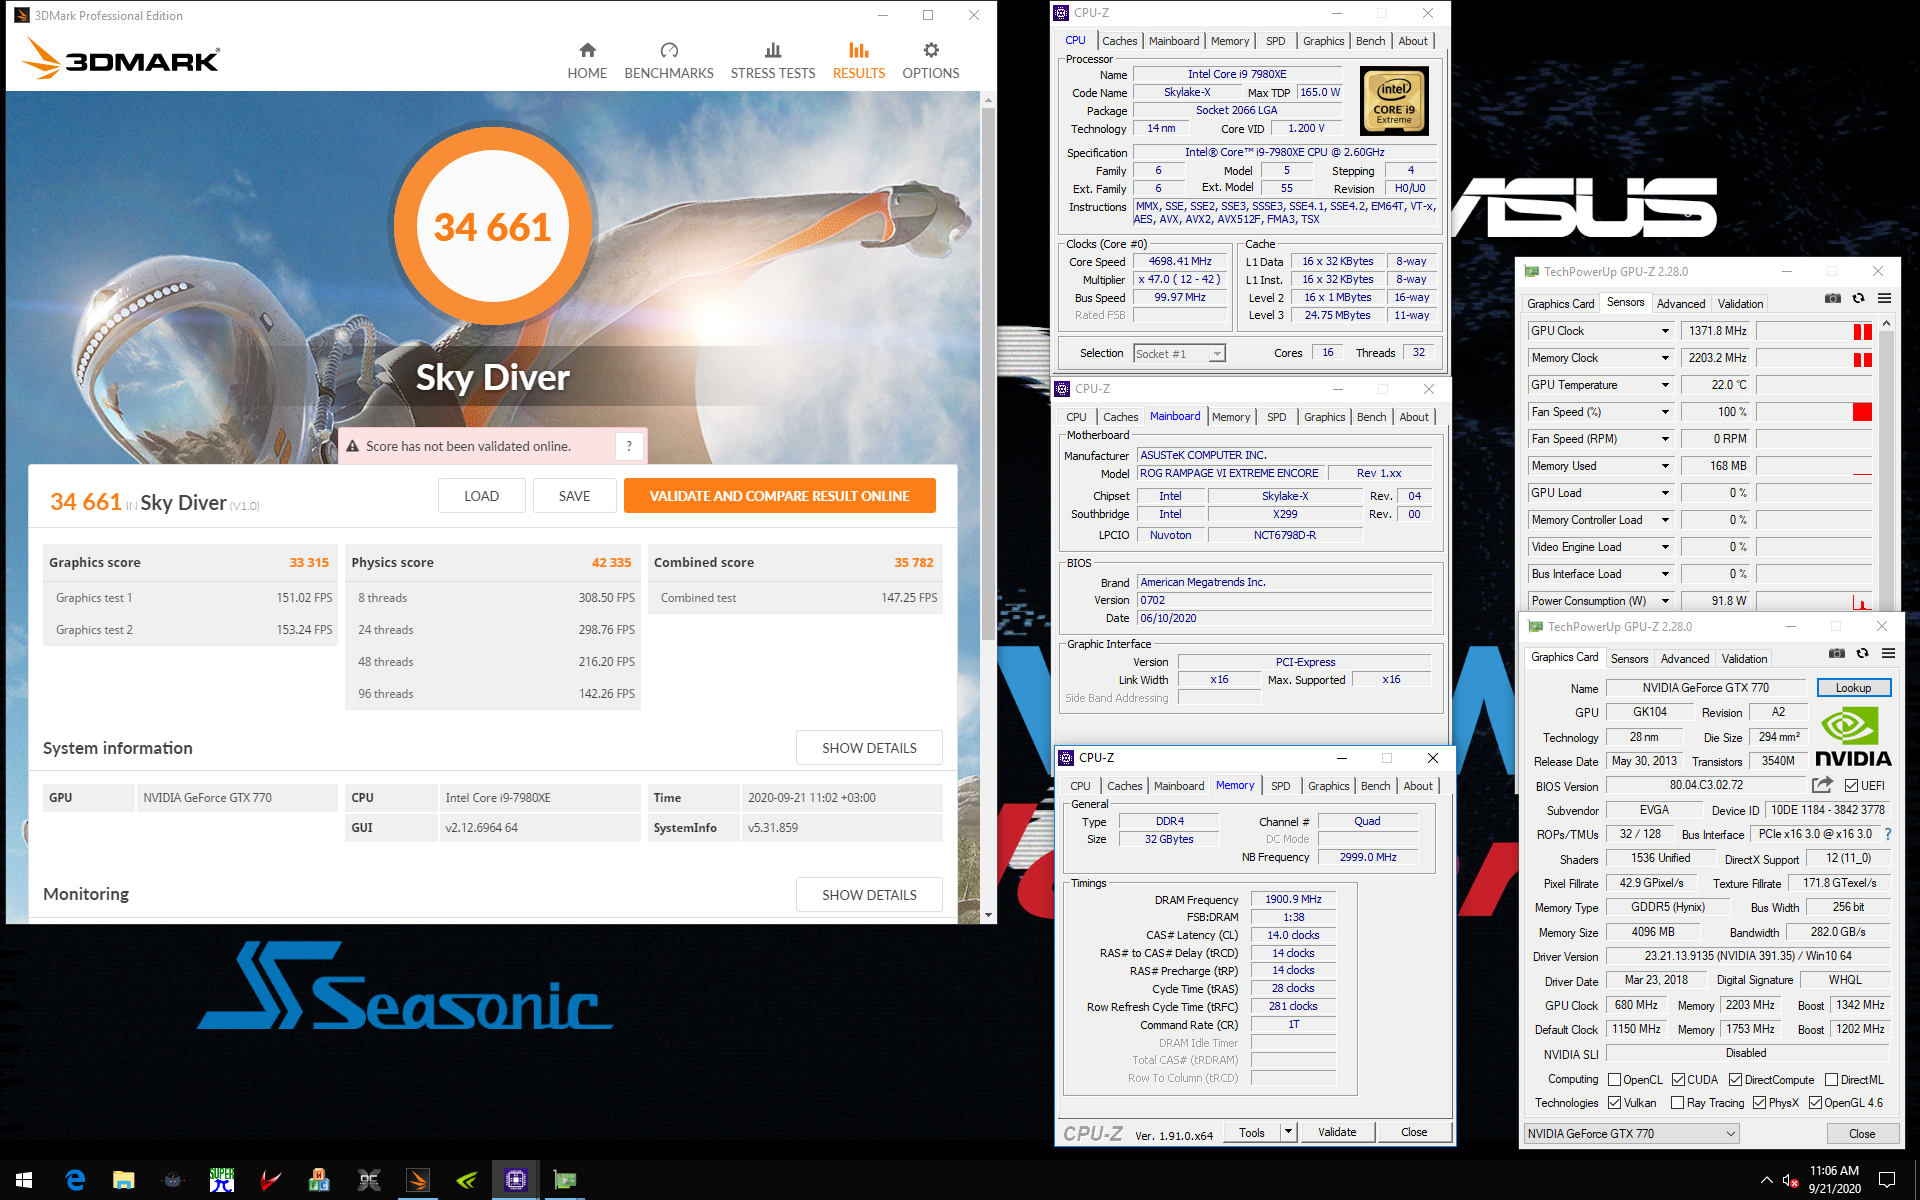Image resolution: width=1920 pixels, height=1200 pixels.
Task: Open NVIDIA taskbar icon
Action: click(467, 1180)
